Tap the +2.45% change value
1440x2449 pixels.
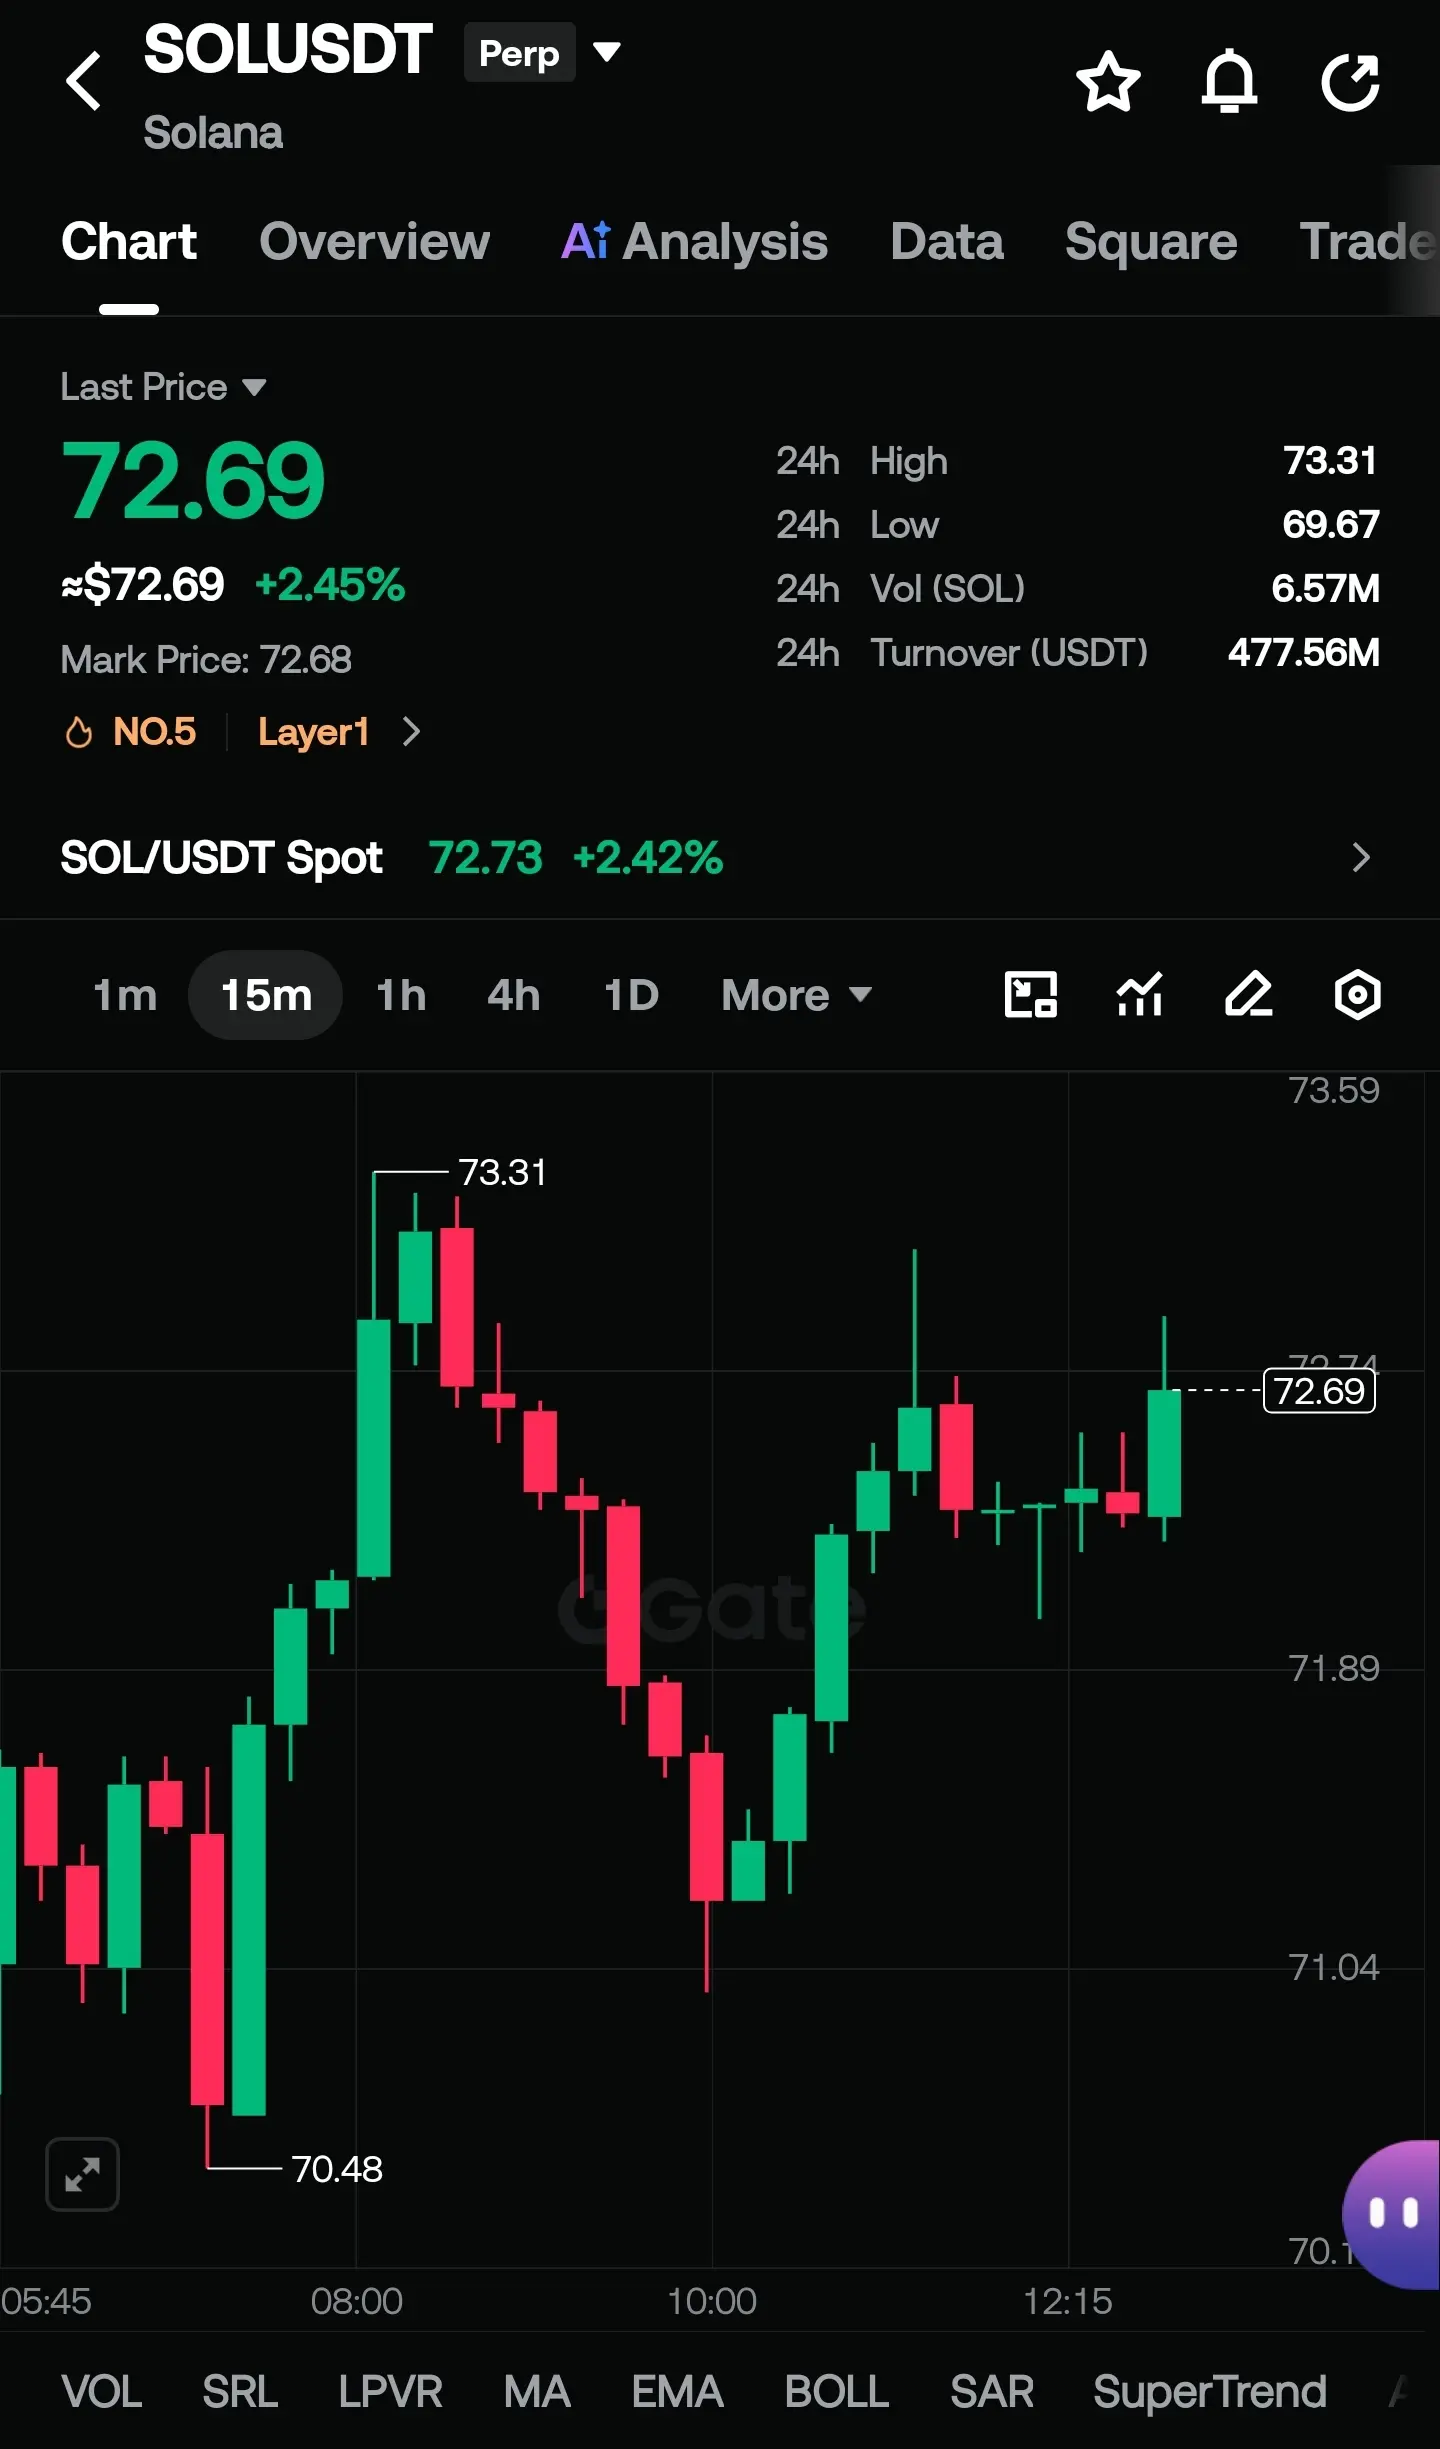click(x=330, y=585)
